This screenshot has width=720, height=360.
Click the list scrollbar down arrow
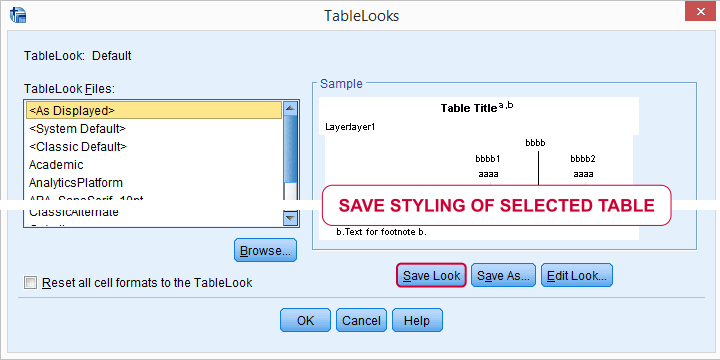(291, 218)
